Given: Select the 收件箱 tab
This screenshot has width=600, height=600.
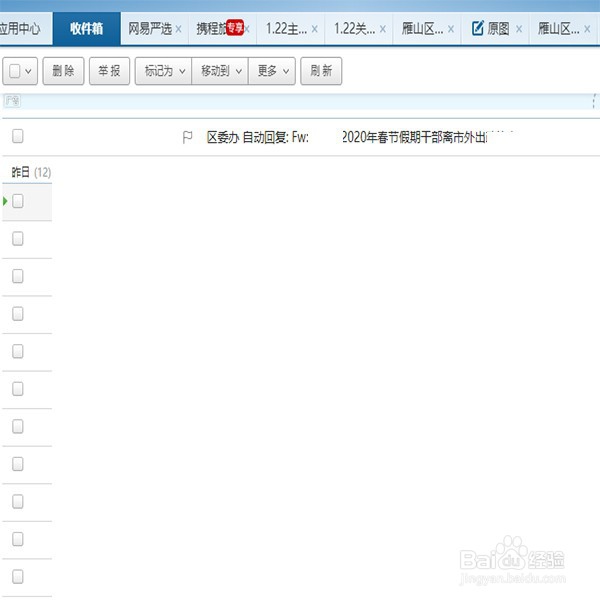Looking at the screenshot, I should (x=86, y=29).
